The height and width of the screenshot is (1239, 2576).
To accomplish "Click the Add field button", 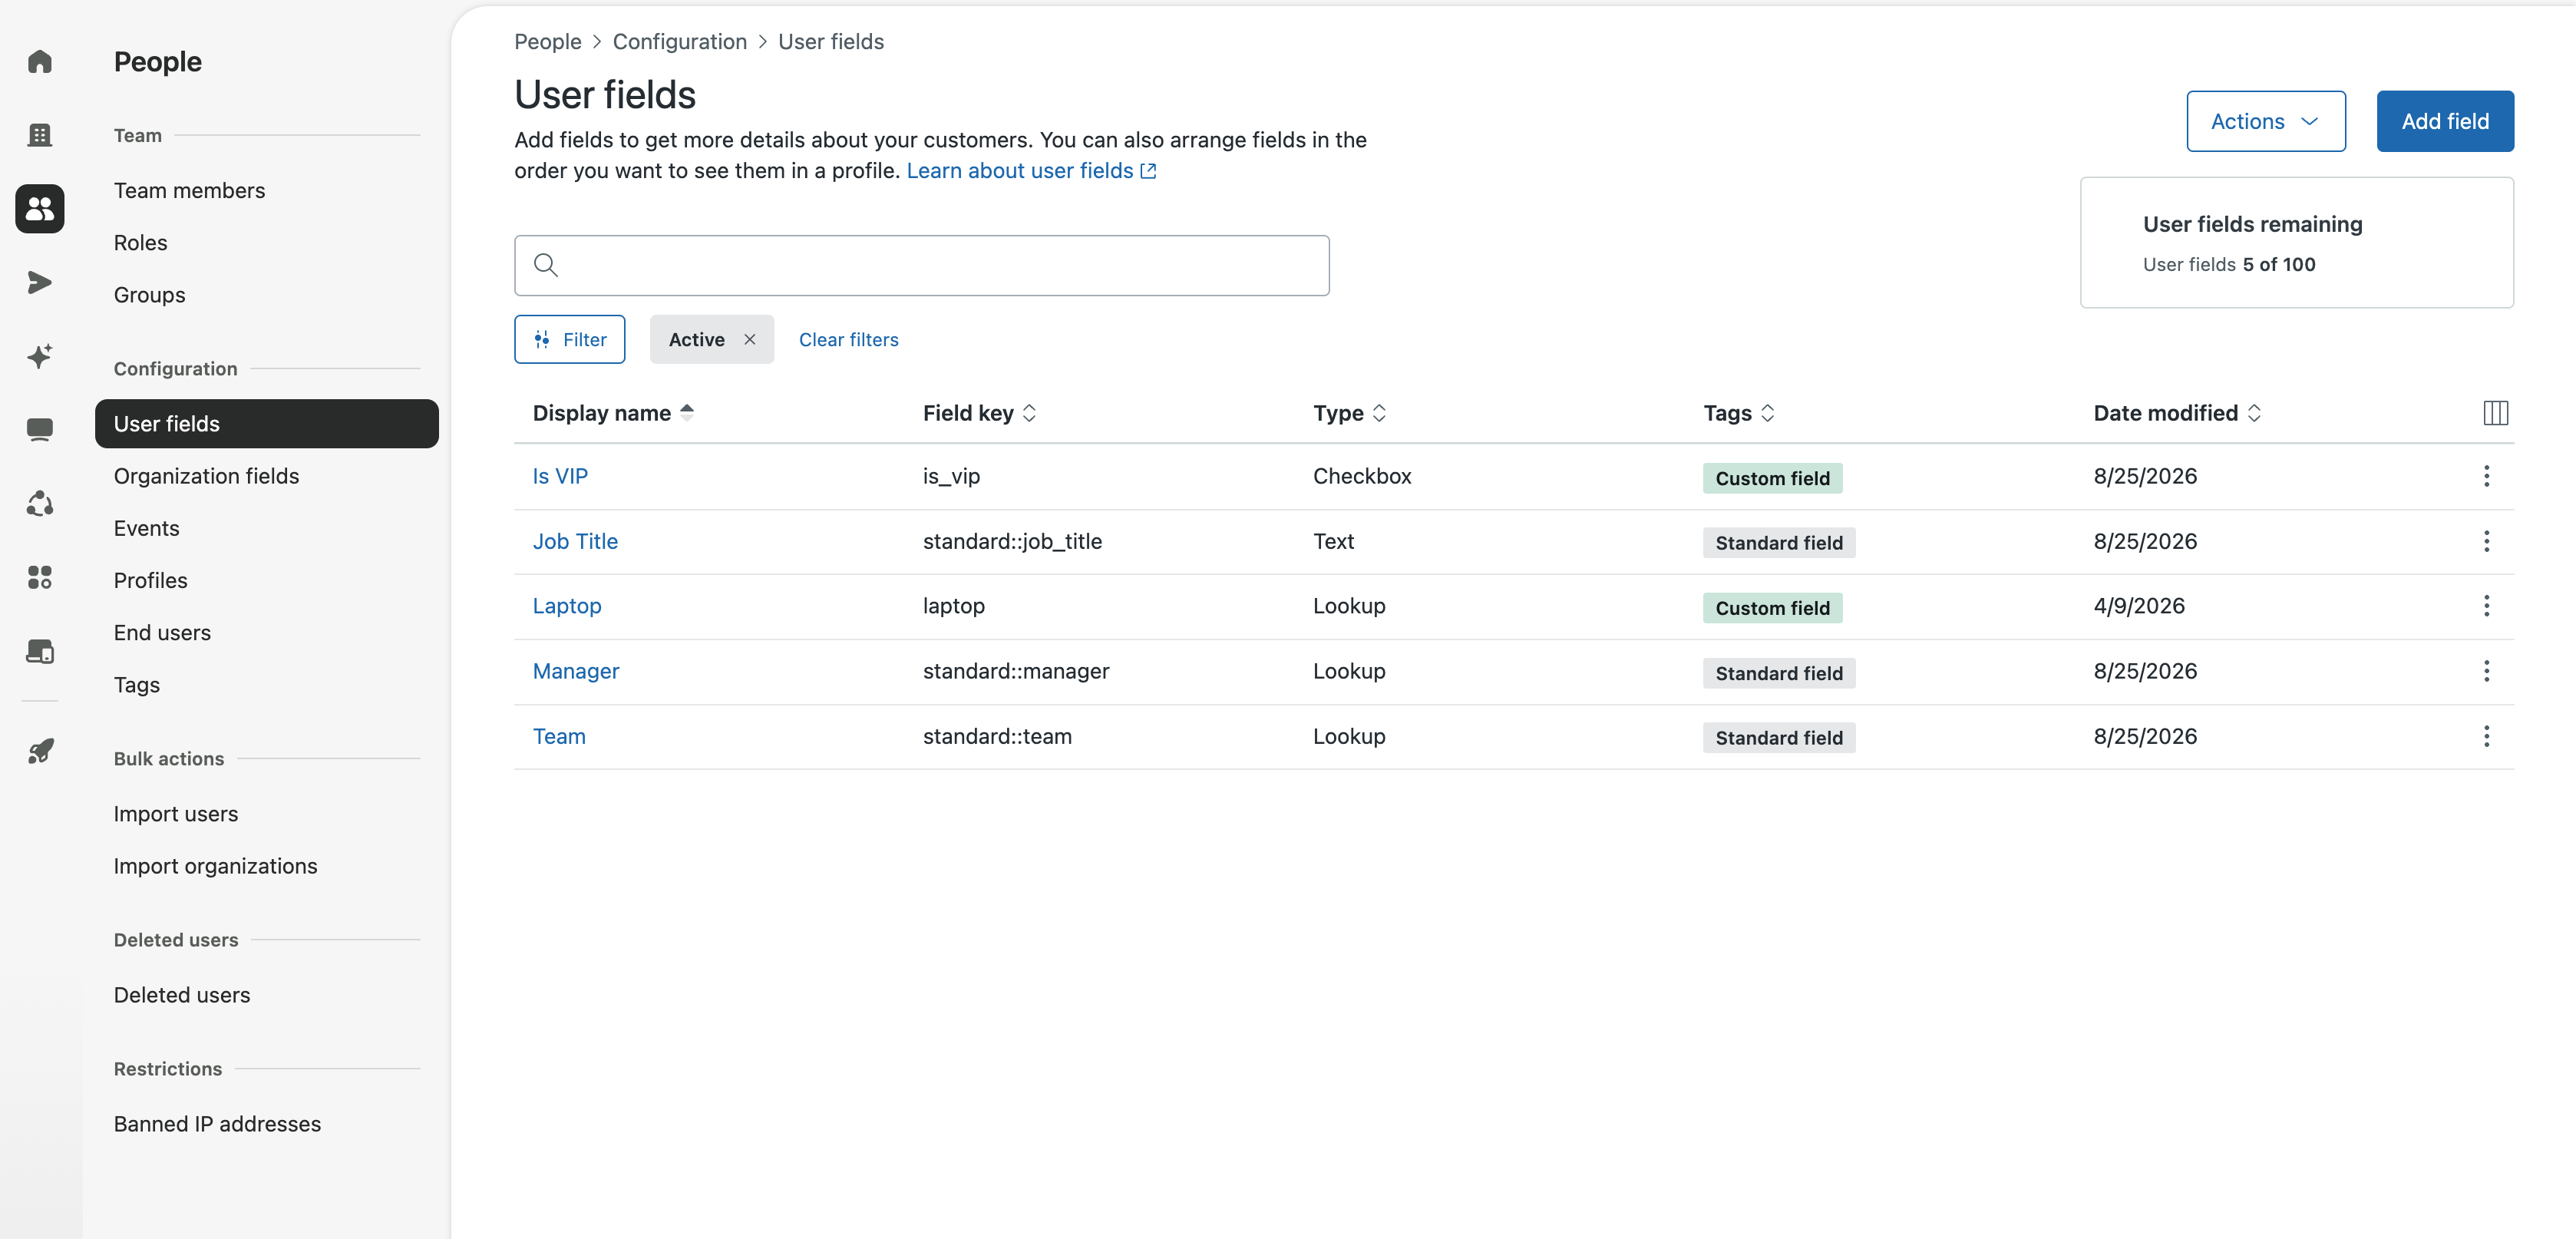I will (2445, 121).
